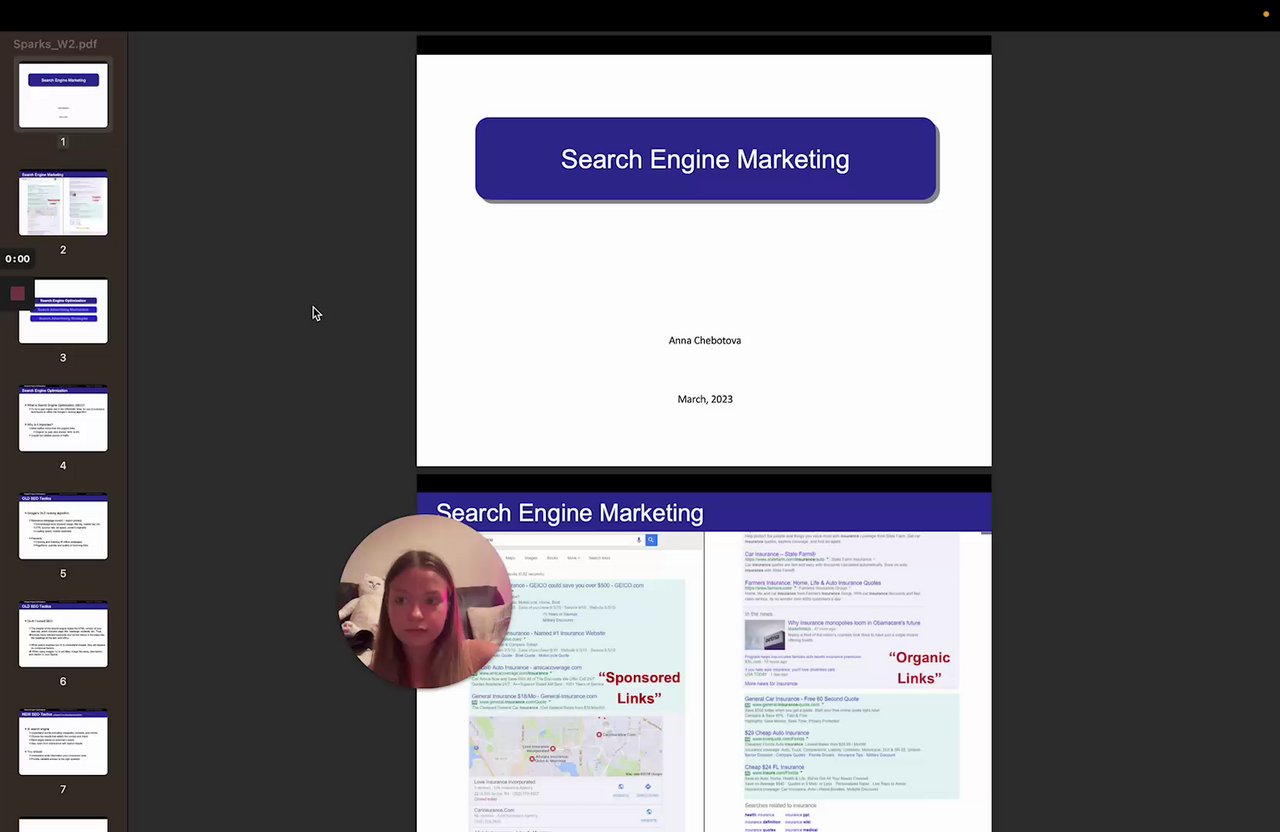Click the red "Organic Links" label
The width and height of the screenshot is (1280, 832).
919,668
